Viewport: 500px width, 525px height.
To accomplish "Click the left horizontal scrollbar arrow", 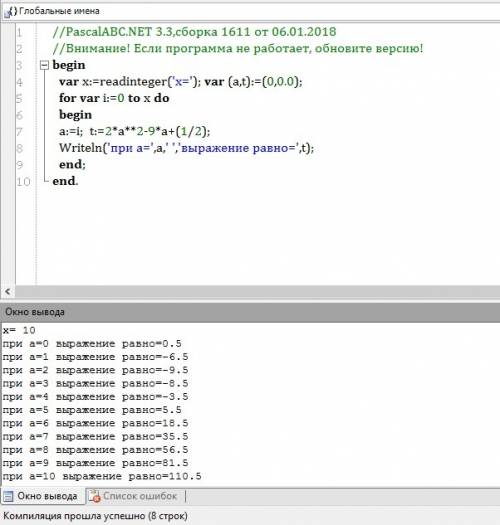I will 8,292.
